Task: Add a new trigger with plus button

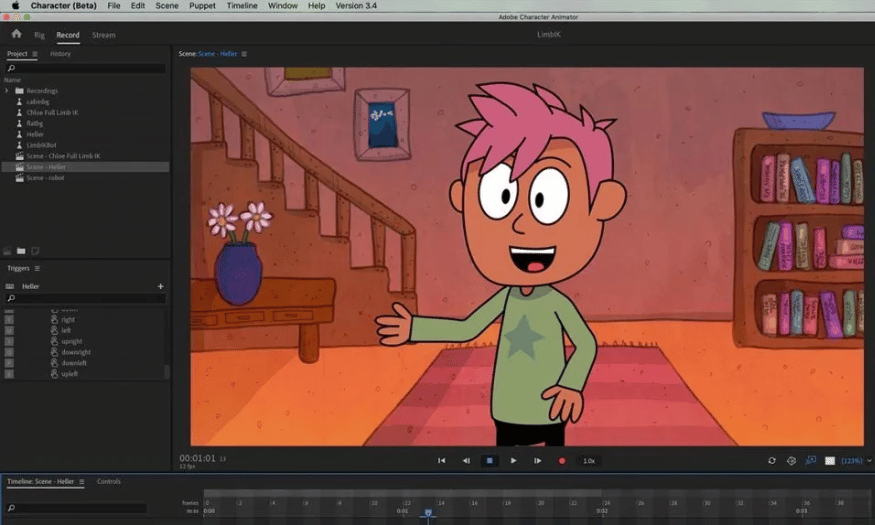Action: click(x=161, y=286)
